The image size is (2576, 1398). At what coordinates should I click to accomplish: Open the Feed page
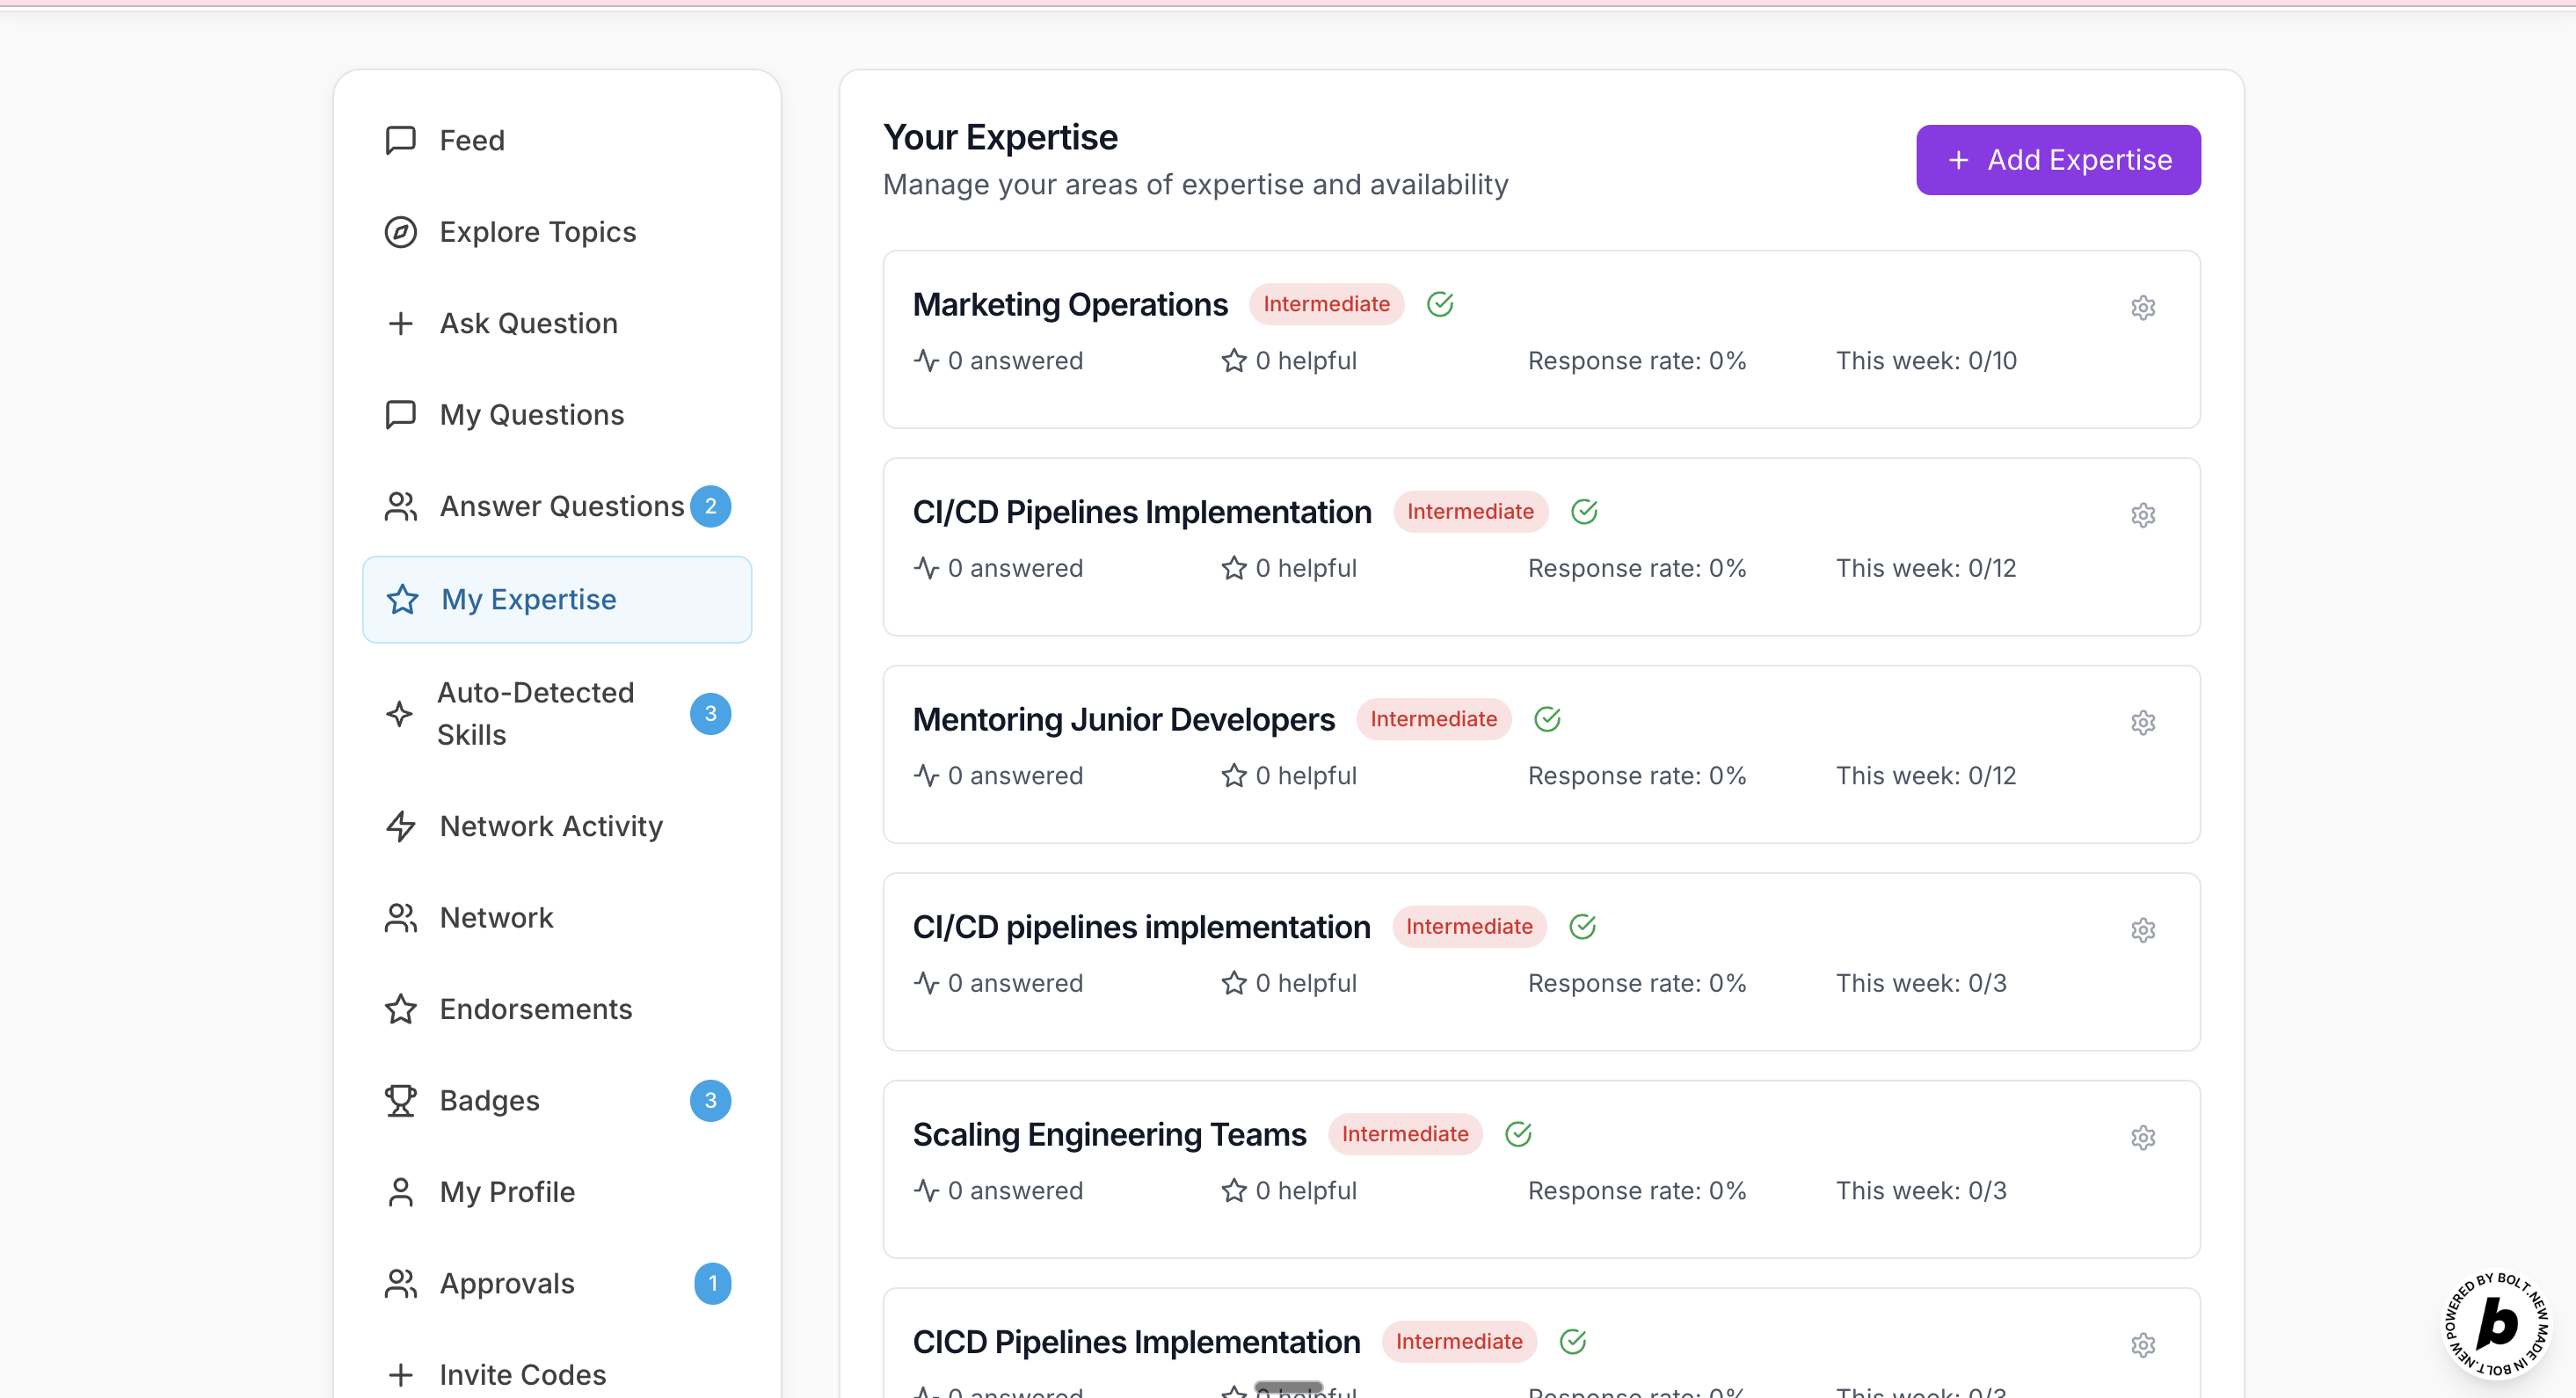click(x=472, y=140)
